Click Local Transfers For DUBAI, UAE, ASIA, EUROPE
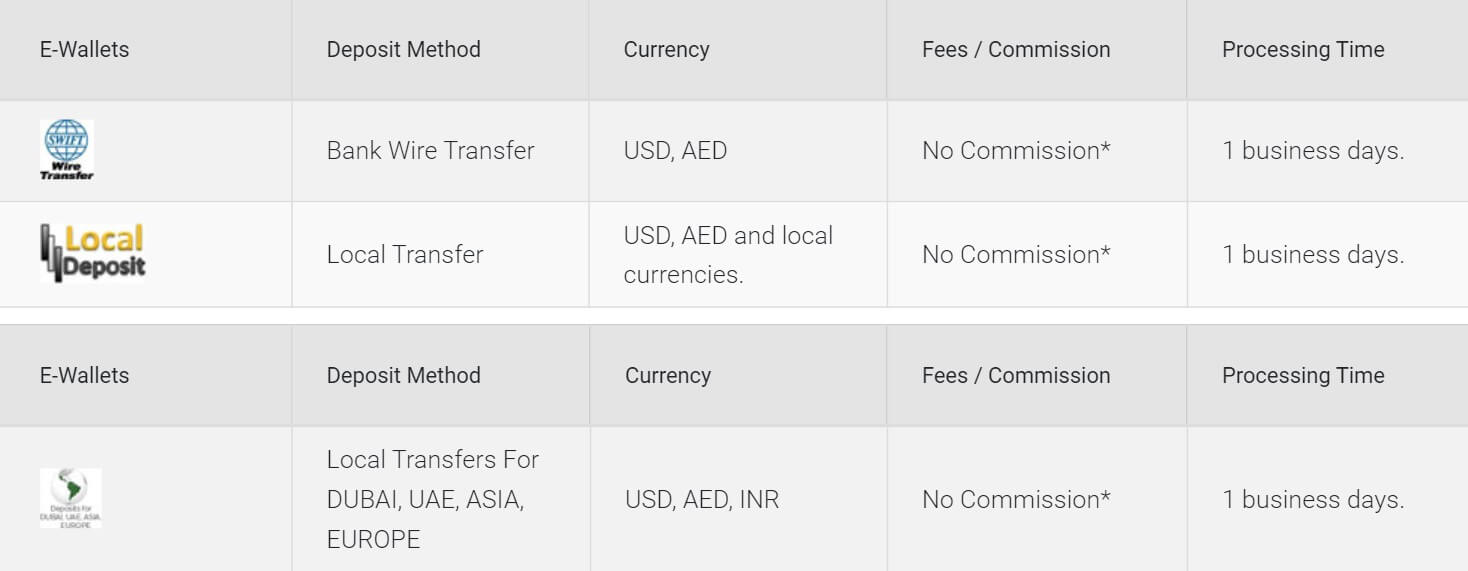Screen dimensions: 1468x571 point(433,499)
